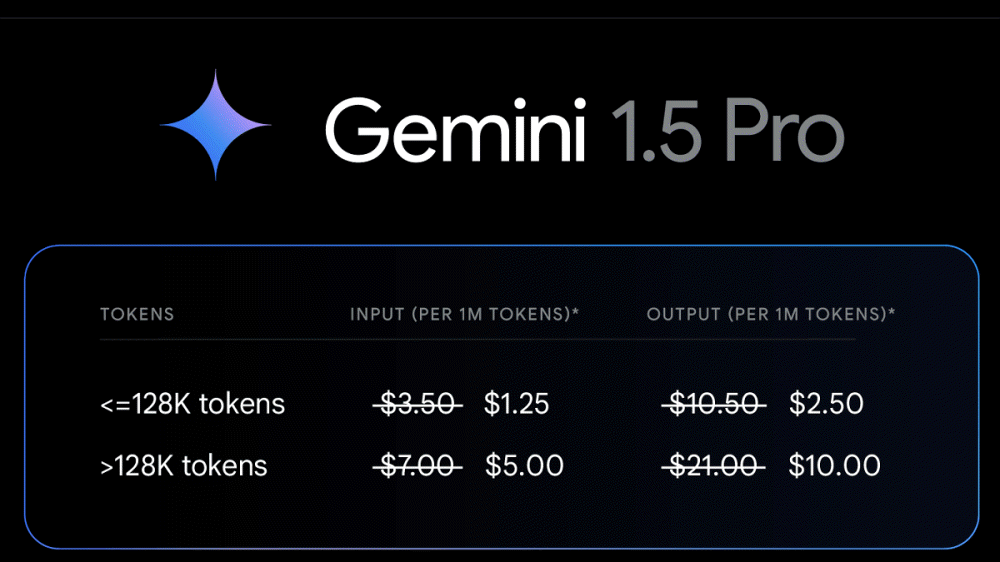Screen dimensions: 1000x562
Task: Click the thin horizontal line above the logo
Action: tap(500, 18)
